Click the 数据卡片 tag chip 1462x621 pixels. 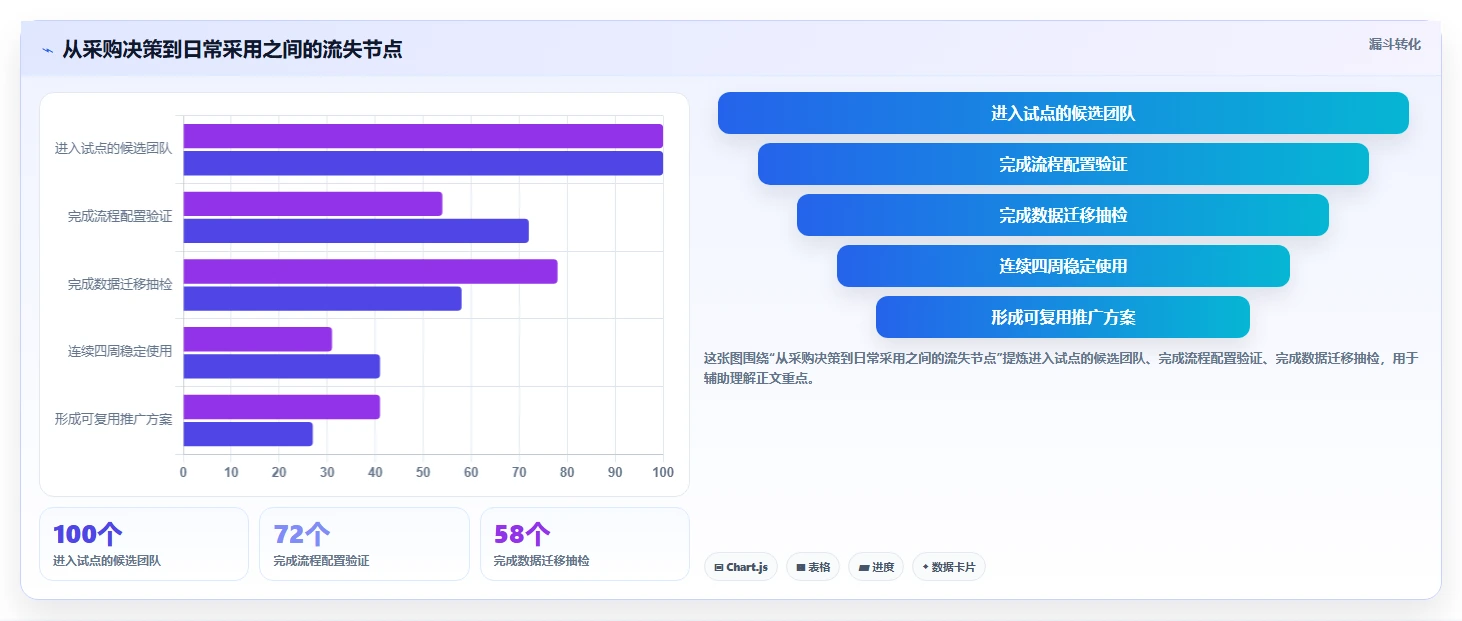(x=949, y=567)
